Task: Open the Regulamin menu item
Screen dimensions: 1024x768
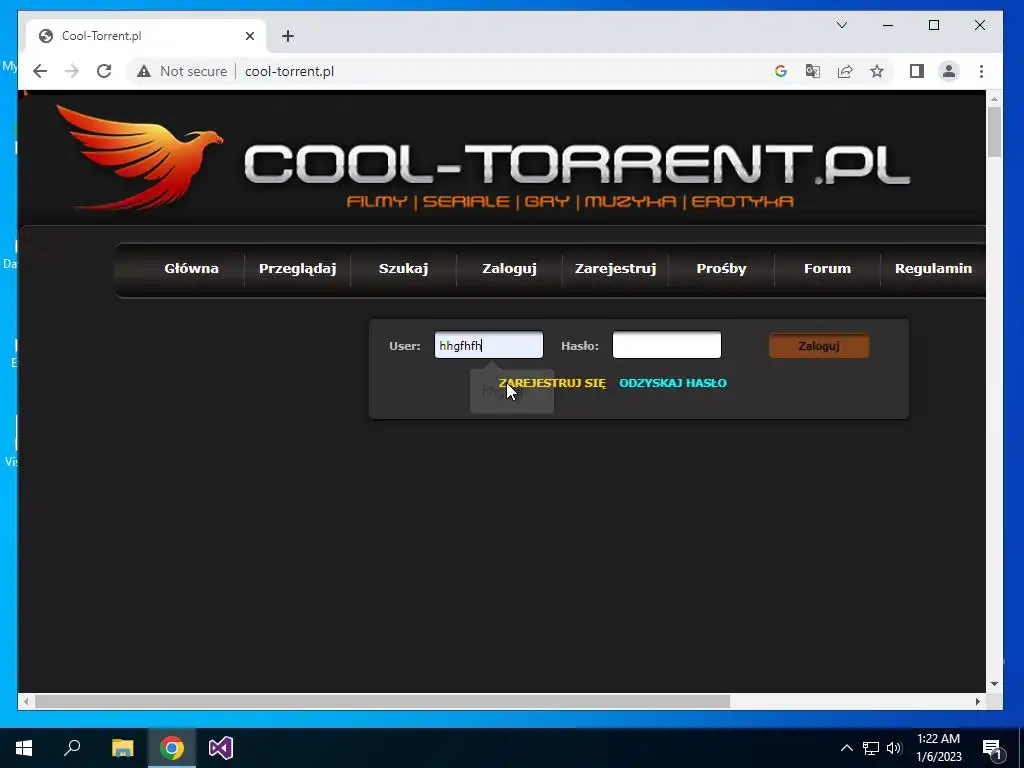Action: pyautogui.click(x=933, y=268)
